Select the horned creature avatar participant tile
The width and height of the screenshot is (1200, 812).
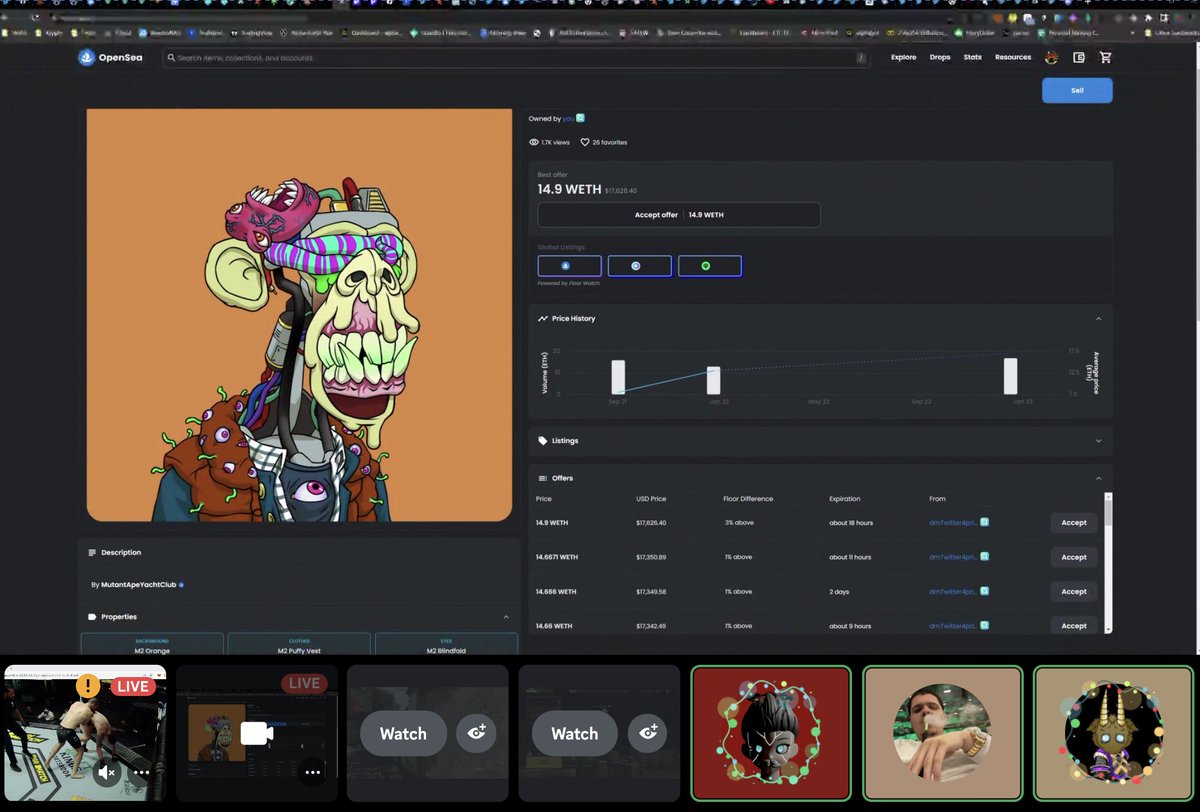tap(1114, 735)
